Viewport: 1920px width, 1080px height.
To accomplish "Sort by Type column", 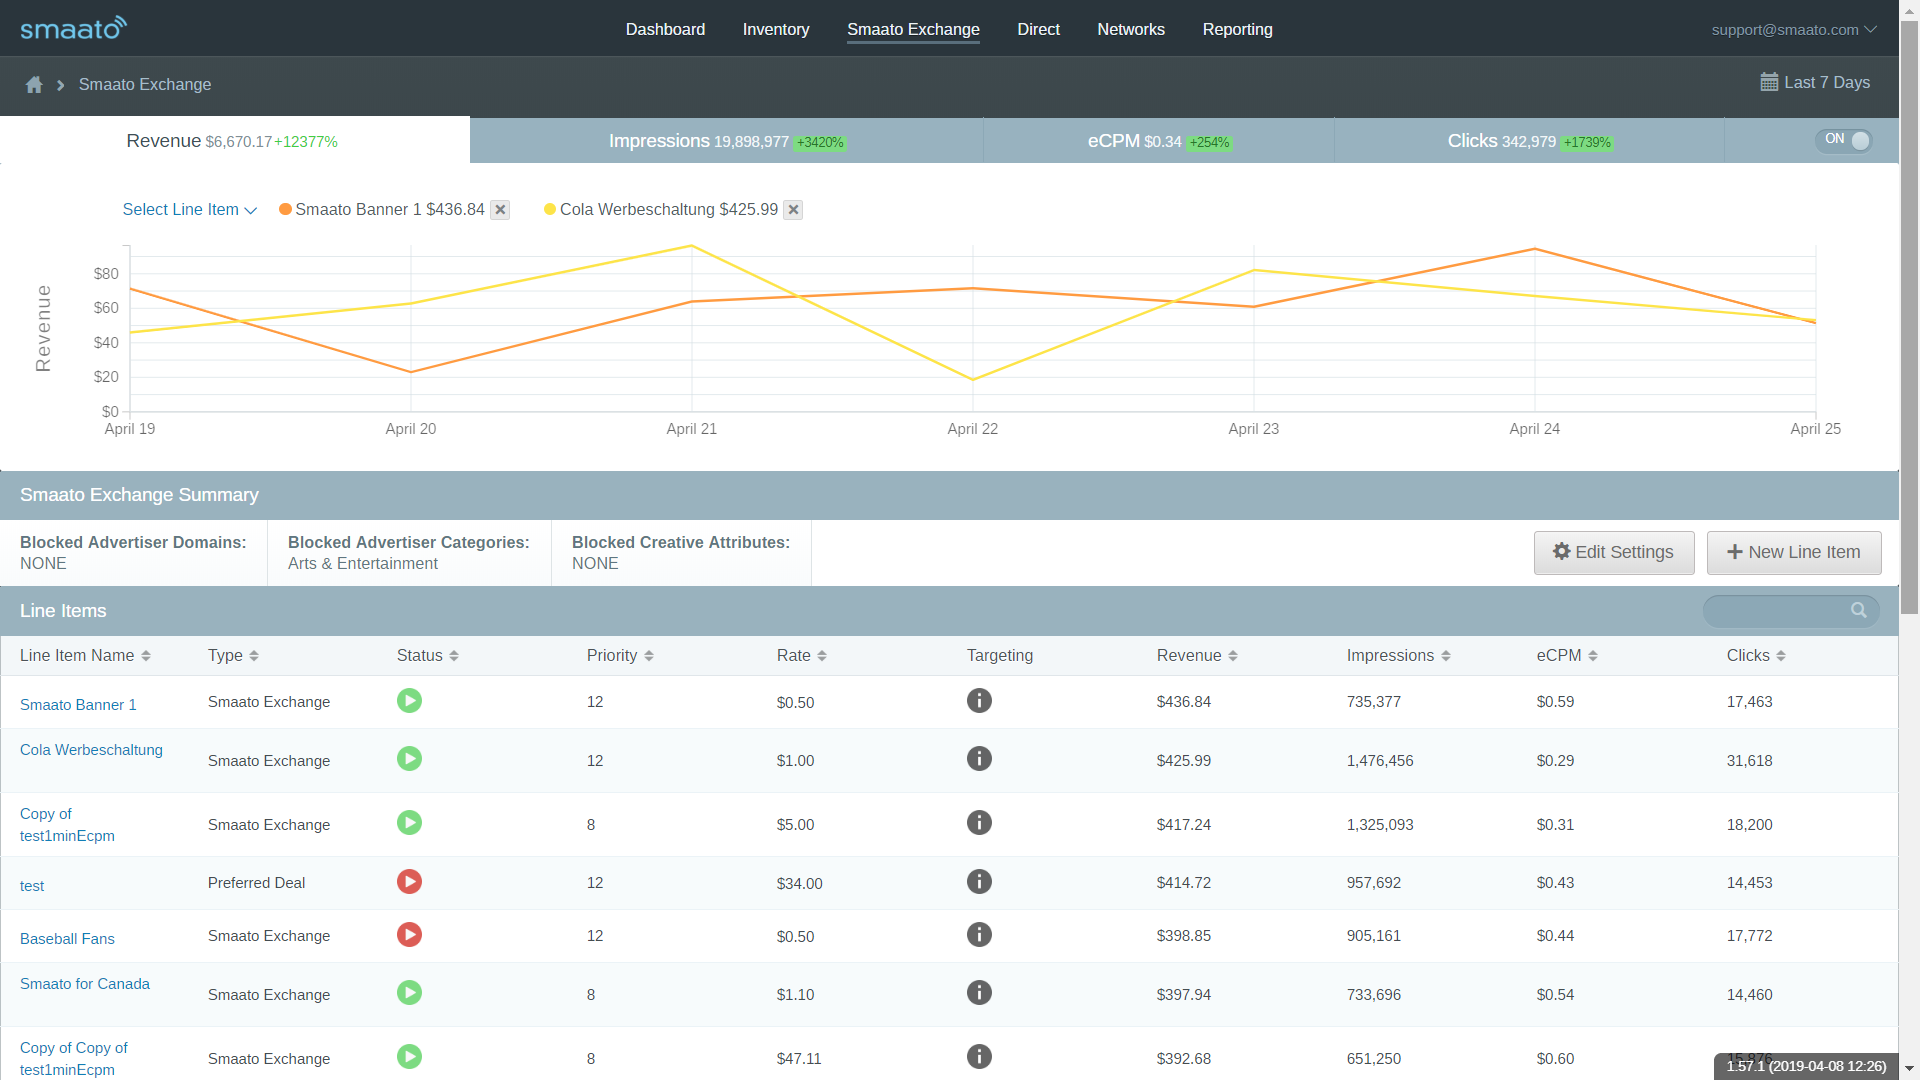I will [233, 656].
